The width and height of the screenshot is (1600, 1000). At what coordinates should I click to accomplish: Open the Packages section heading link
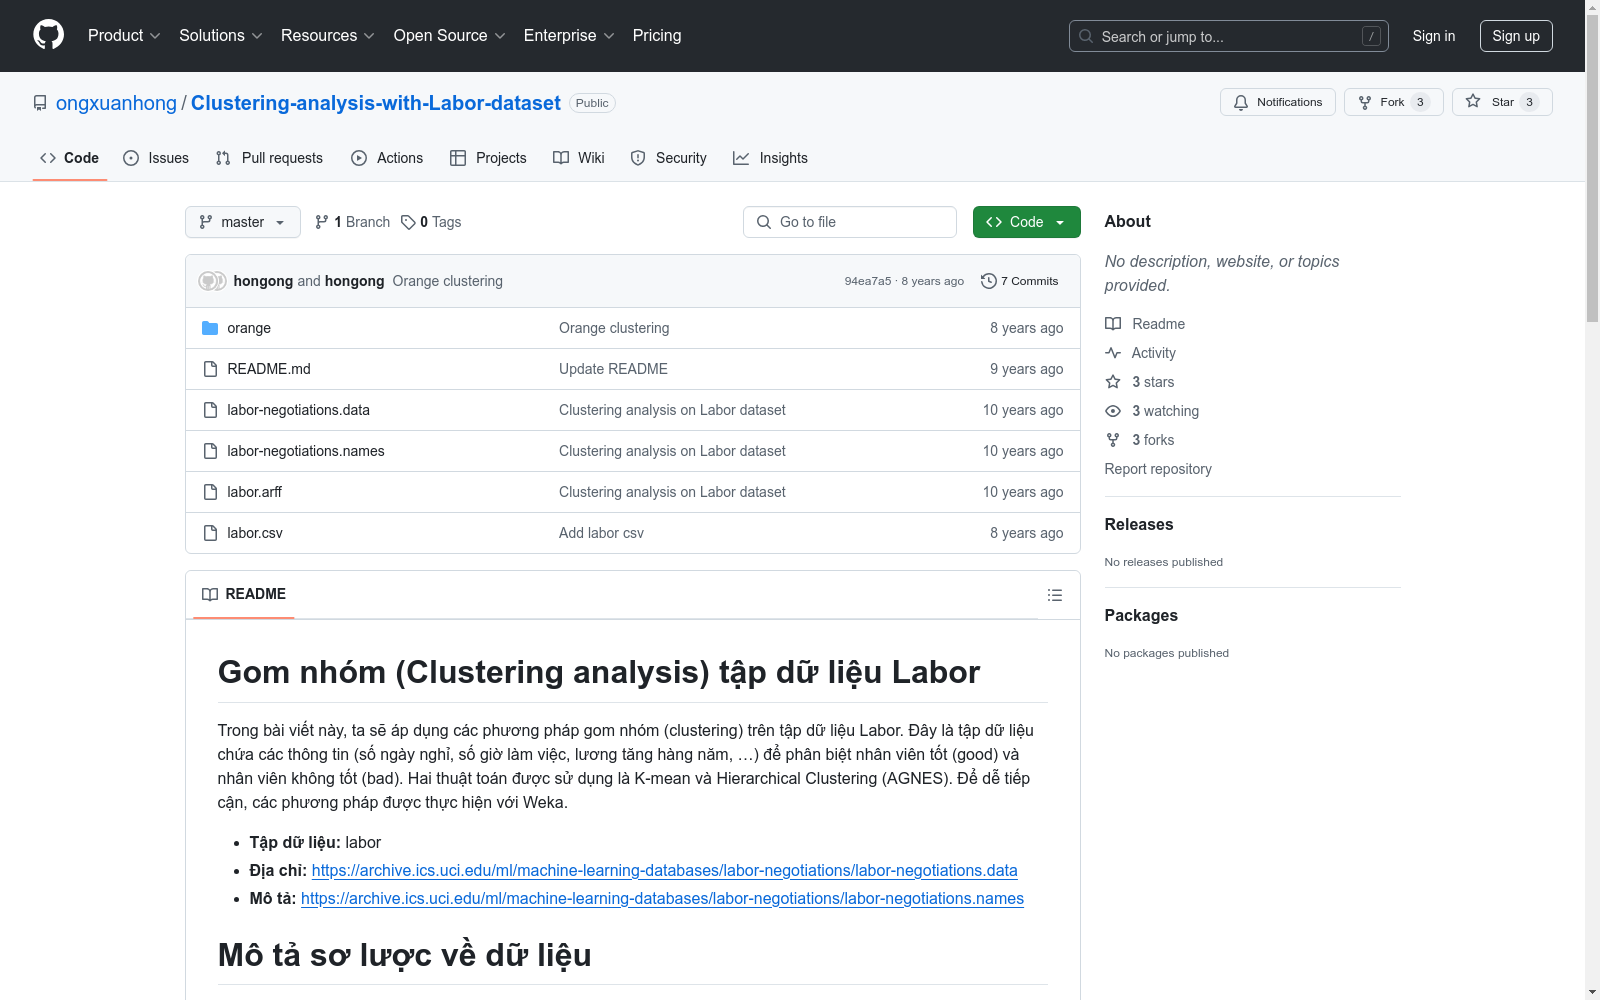[x=1141, y=615]
